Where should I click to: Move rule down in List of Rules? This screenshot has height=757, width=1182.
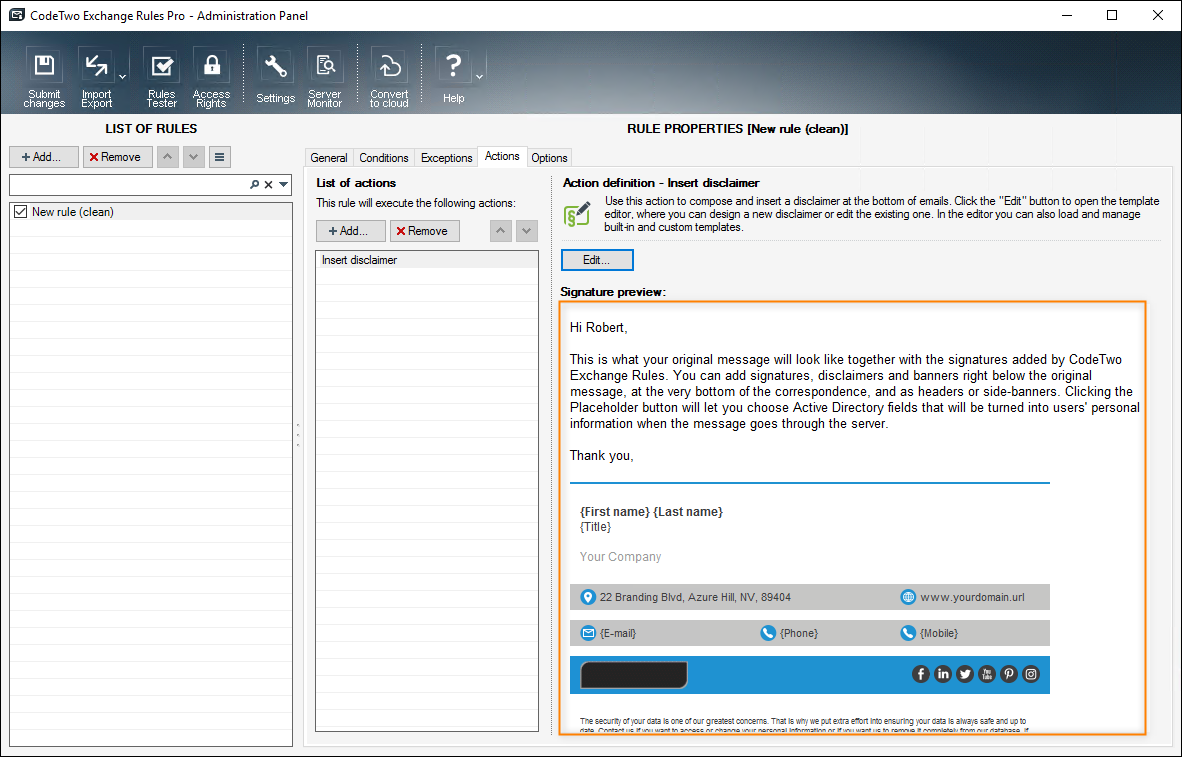[x=194, y=157]
